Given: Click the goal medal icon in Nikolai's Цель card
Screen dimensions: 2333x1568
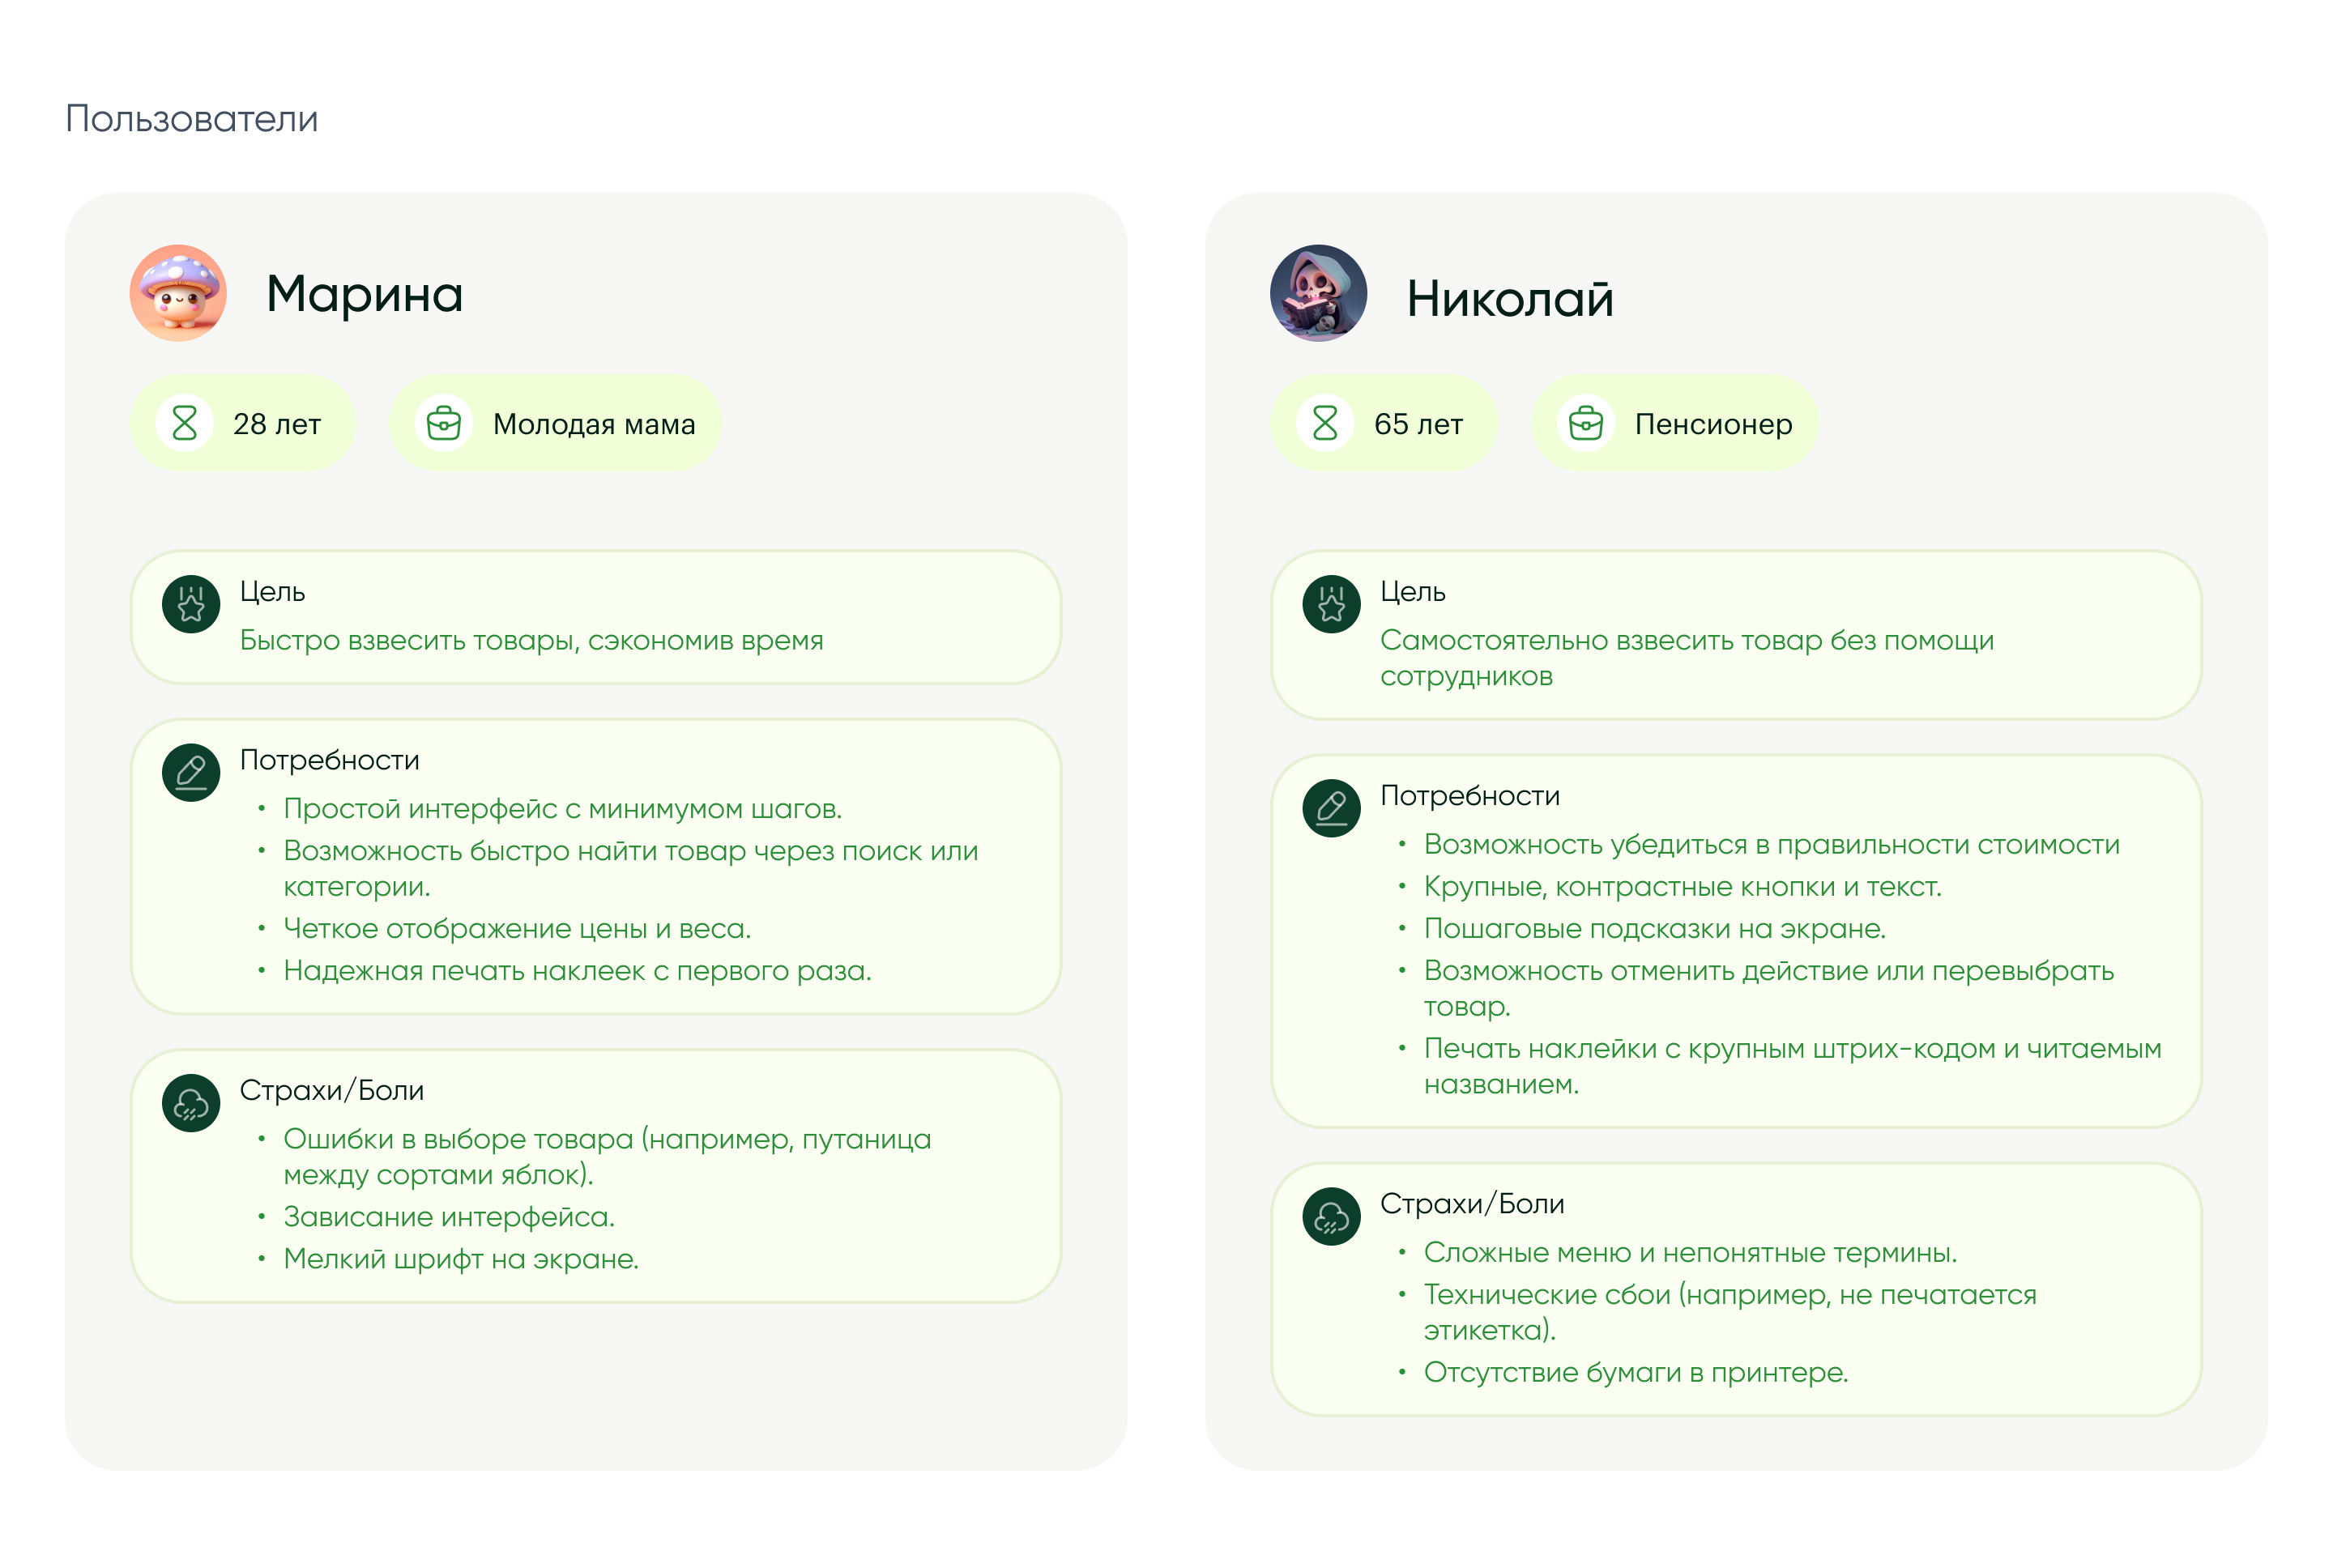Looking at the screenshot, I should click(x=1331, y=604).
